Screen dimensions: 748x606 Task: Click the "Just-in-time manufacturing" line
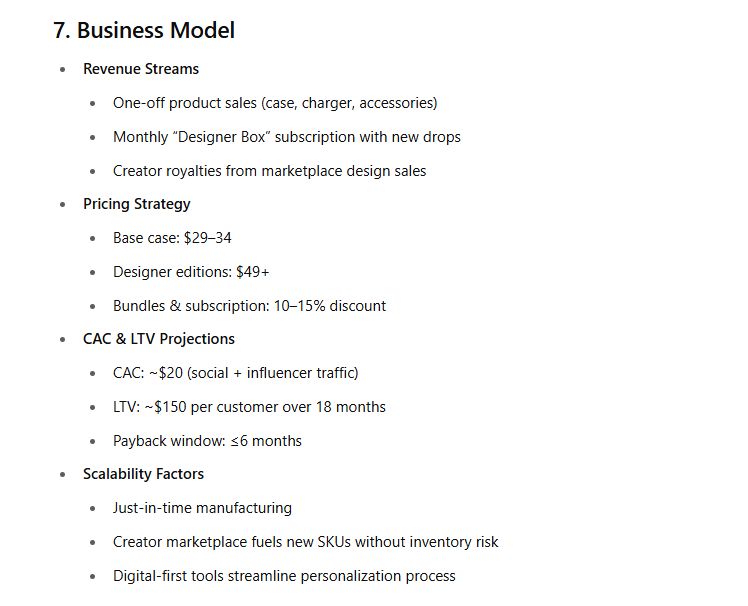pos(202,508)
